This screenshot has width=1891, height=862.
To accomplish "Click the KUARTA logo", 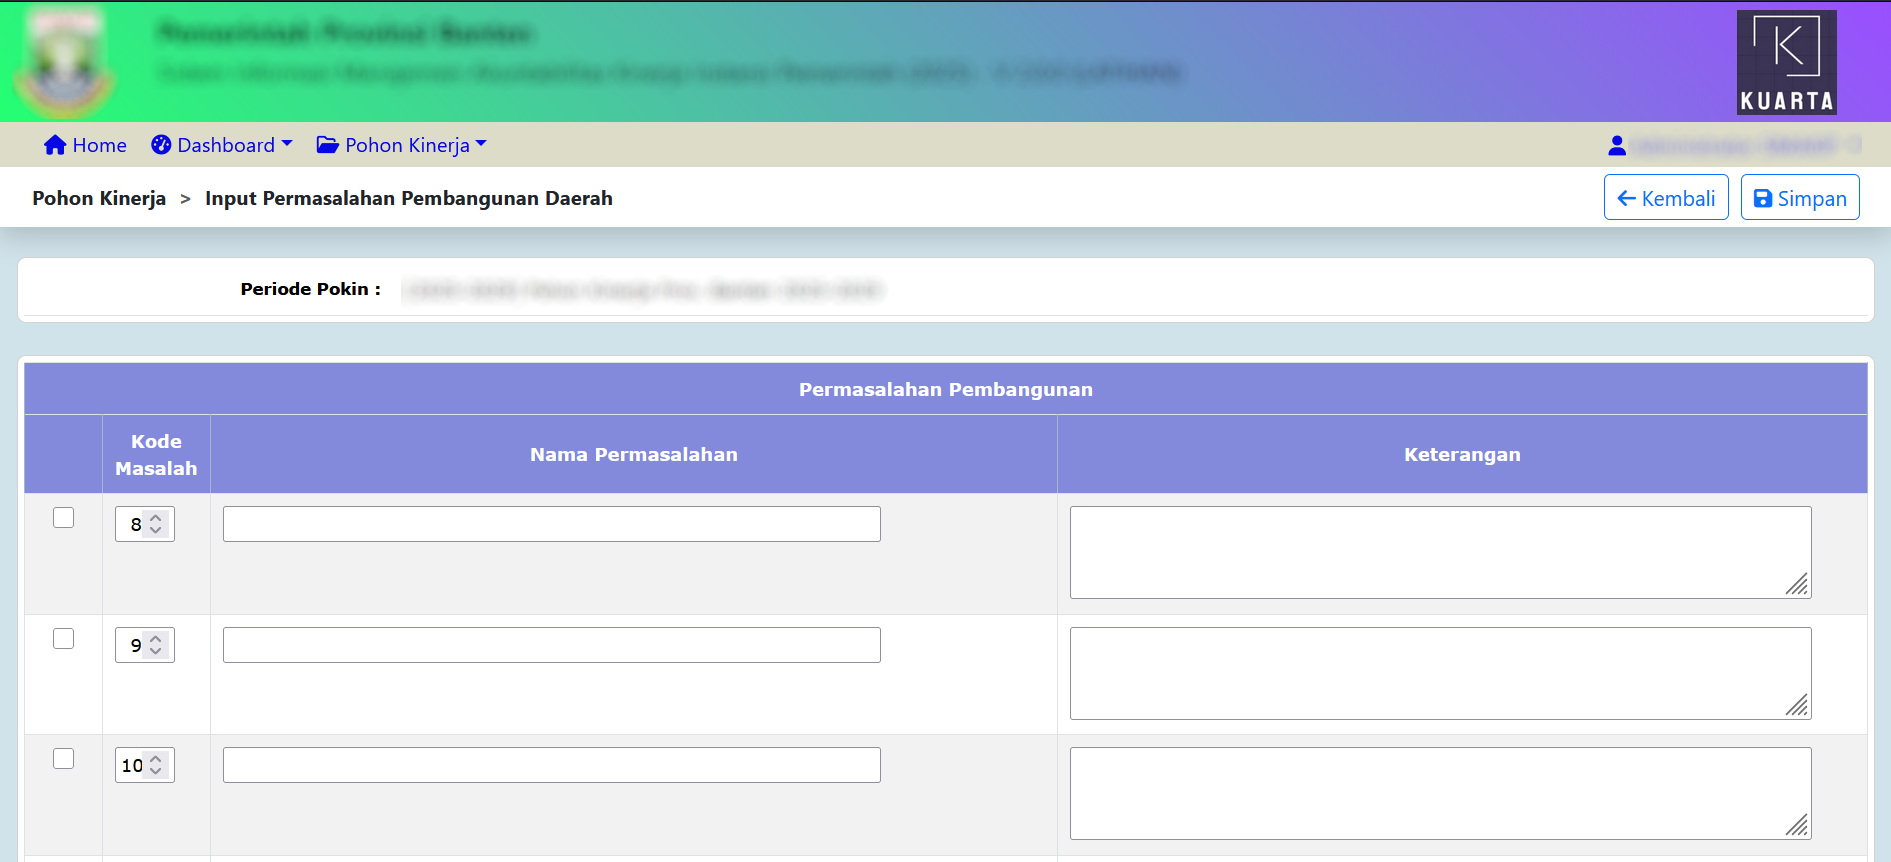I will point(1786,62).
